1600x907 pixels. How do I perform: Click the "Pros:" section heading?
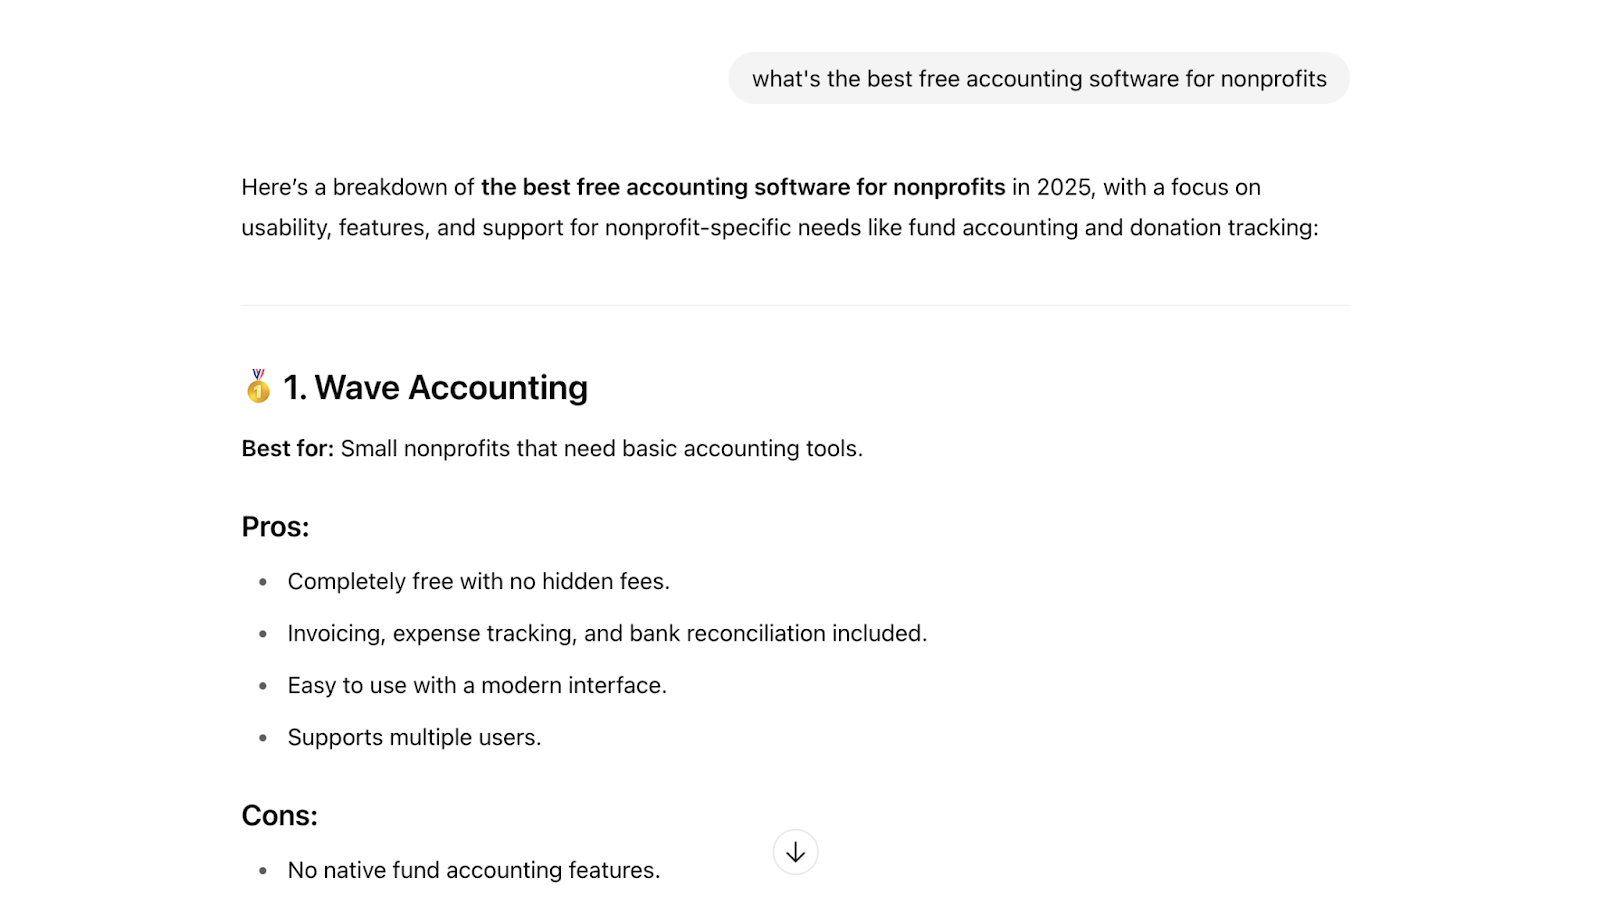point(275,527)
